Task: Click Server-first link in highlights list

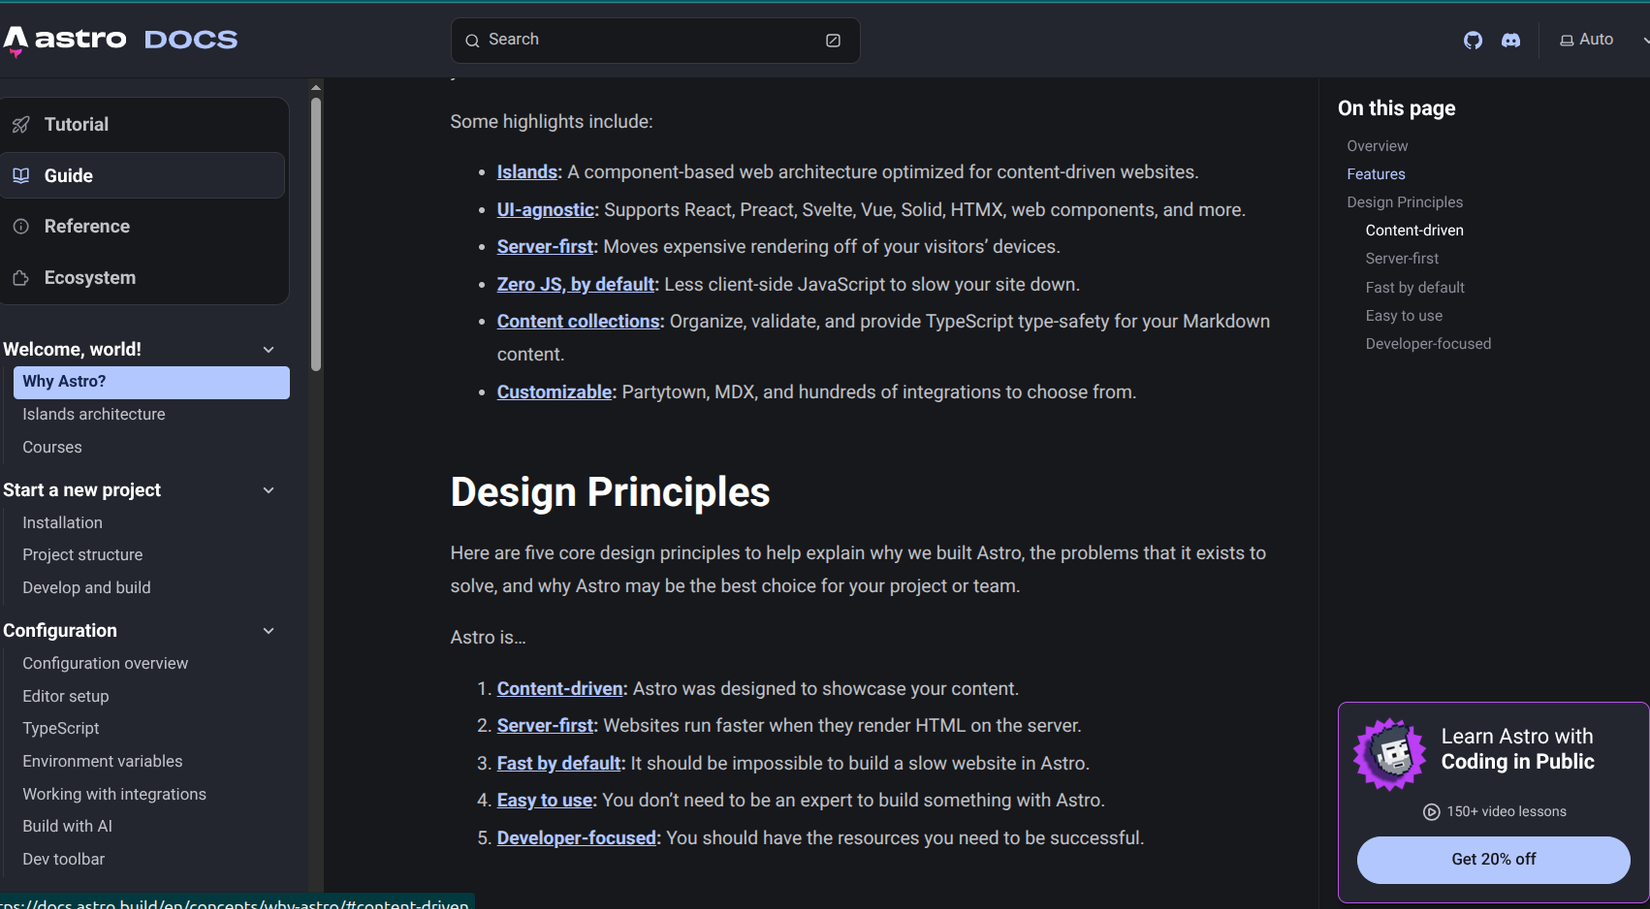Action: [545, 247]
